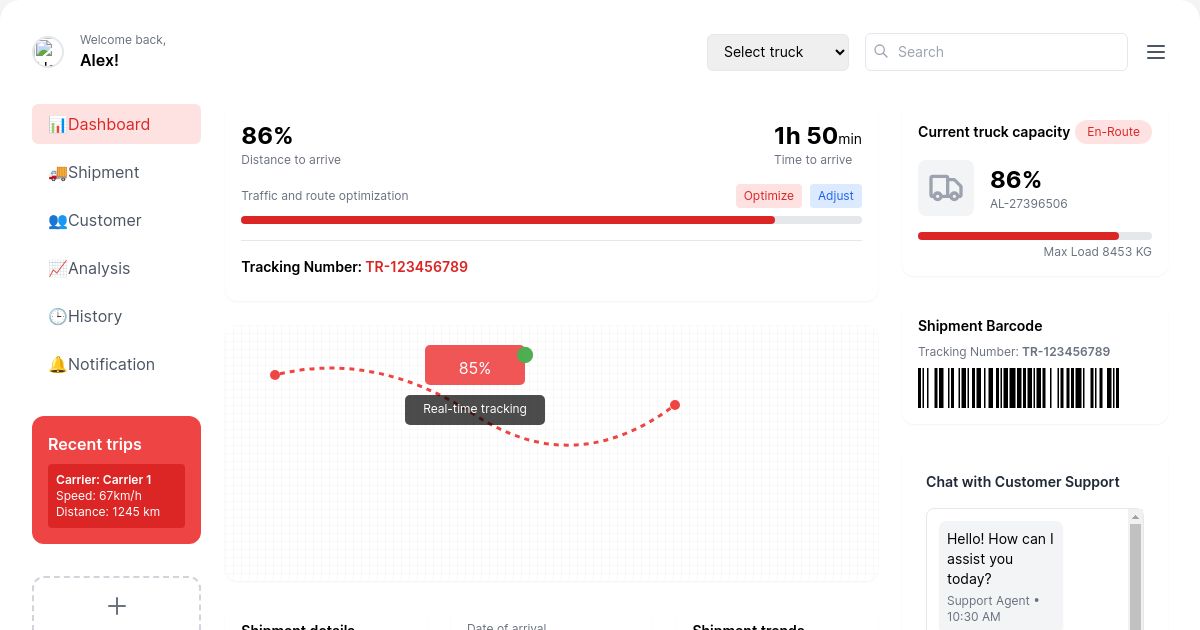Viewport: 1200px width, 630px height.
Task: Click the shipment barcode image
Action: (x=1018, y=388)
